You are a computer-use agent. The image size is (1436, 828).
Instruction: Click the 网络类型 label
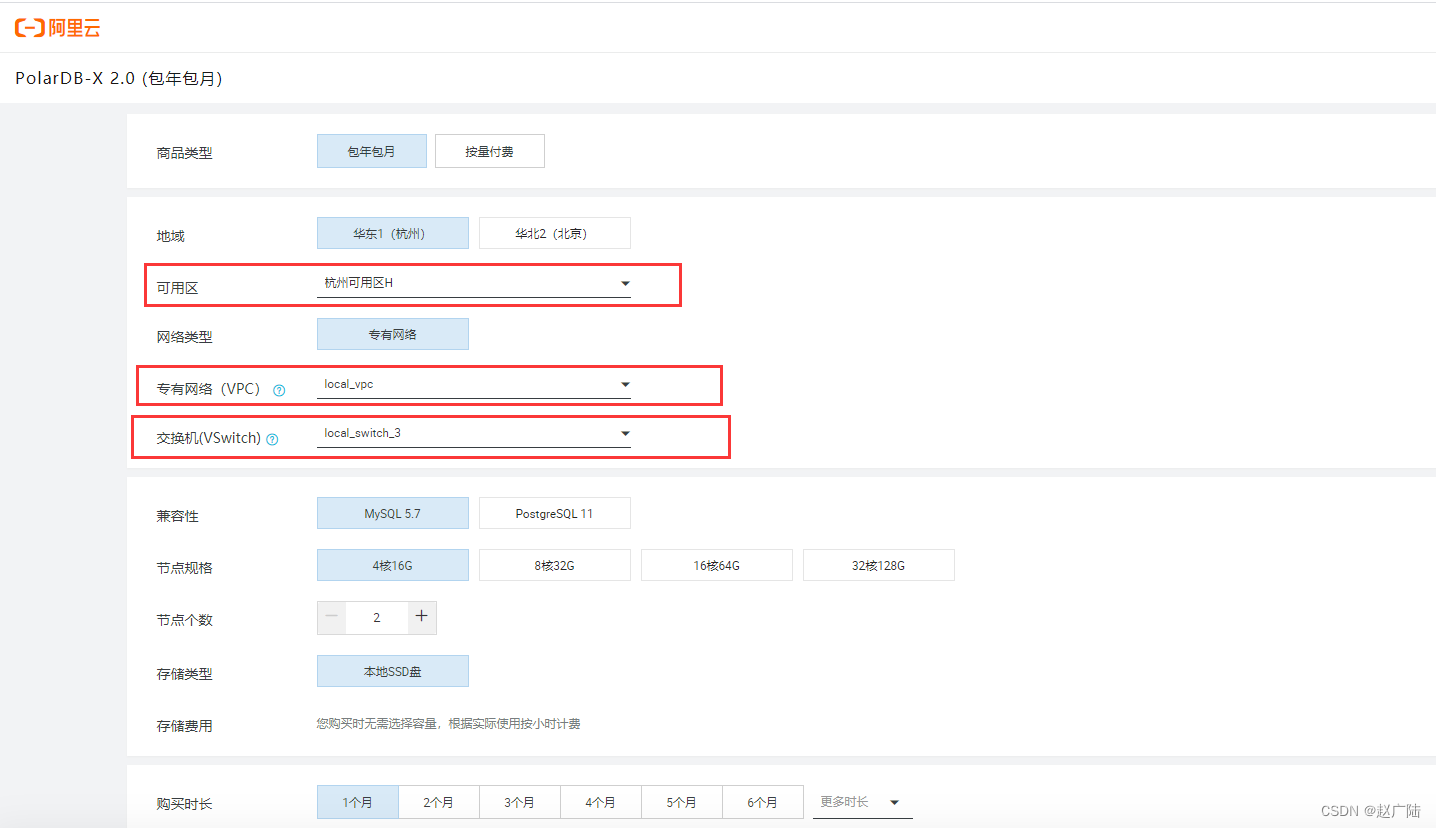[185, 338]
